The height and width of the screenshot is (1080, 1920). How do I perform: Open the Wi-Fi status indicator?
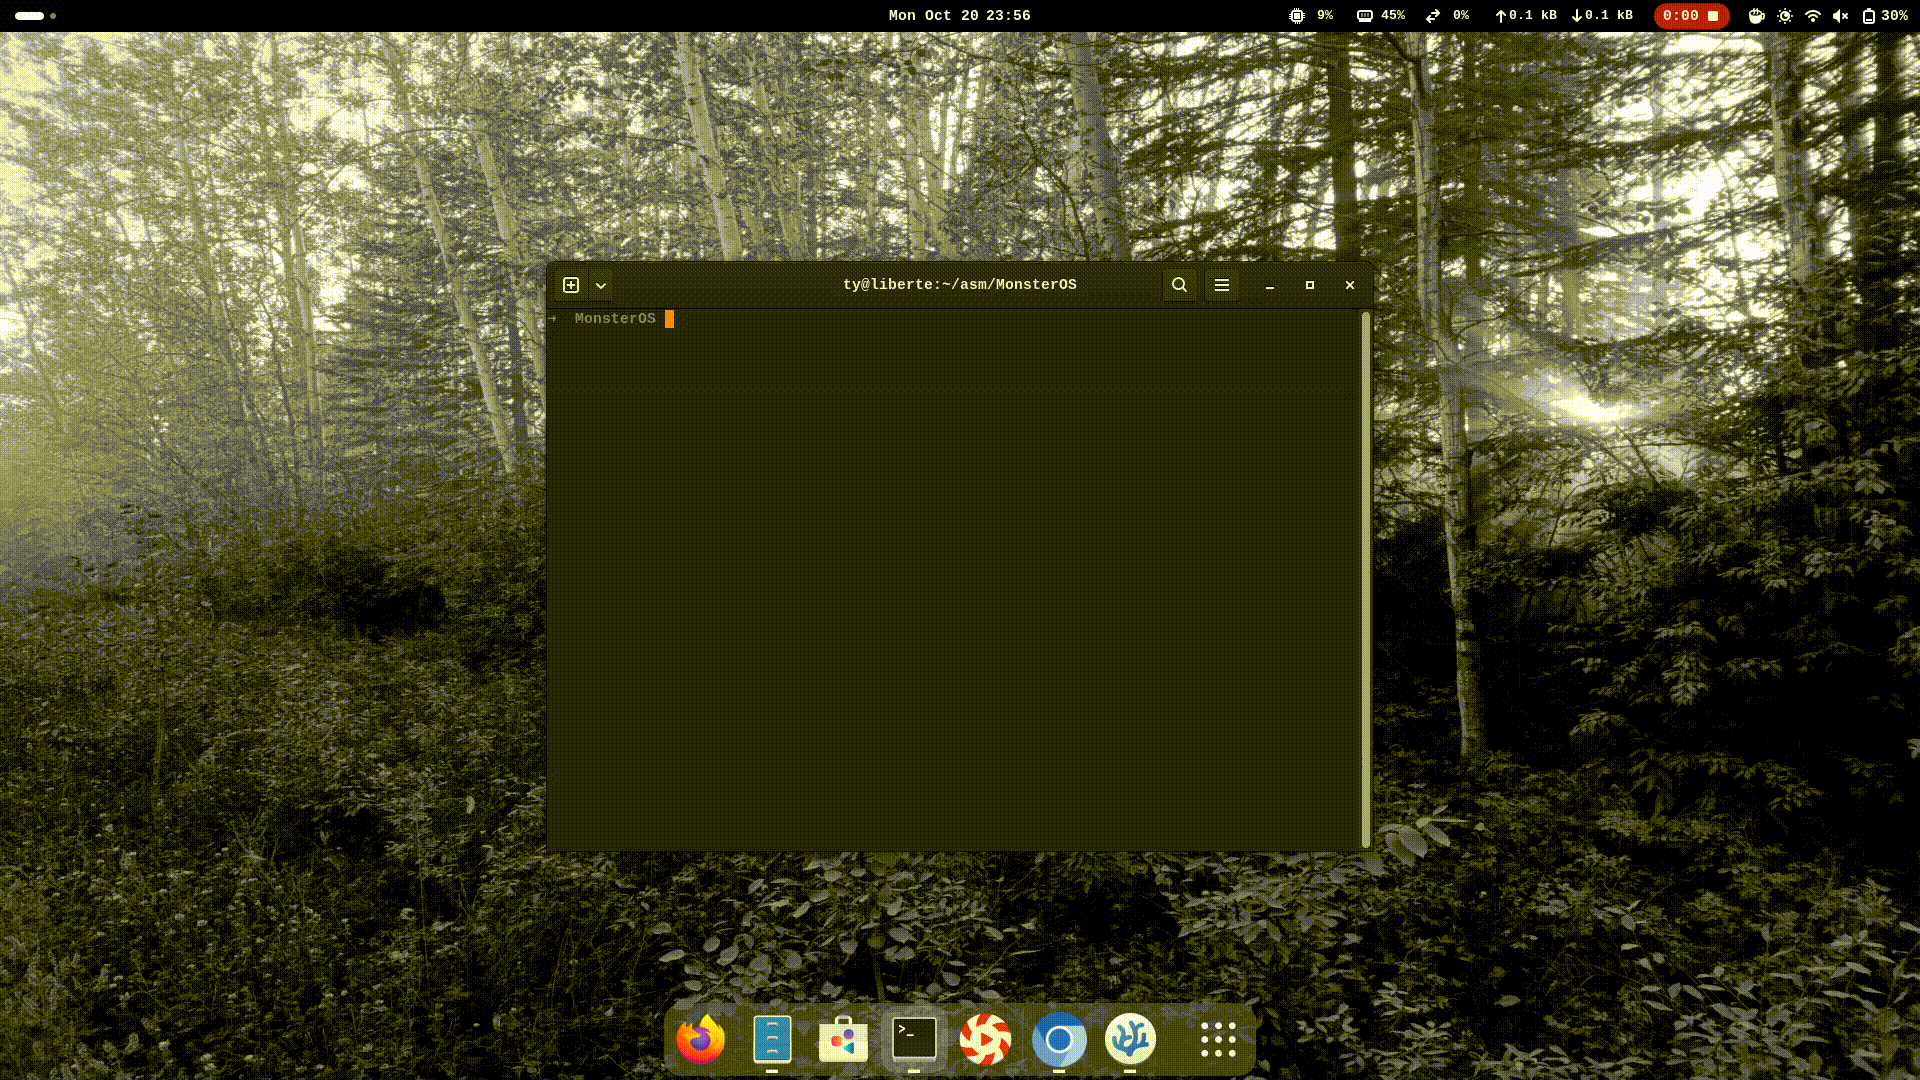pos(1813,16)
